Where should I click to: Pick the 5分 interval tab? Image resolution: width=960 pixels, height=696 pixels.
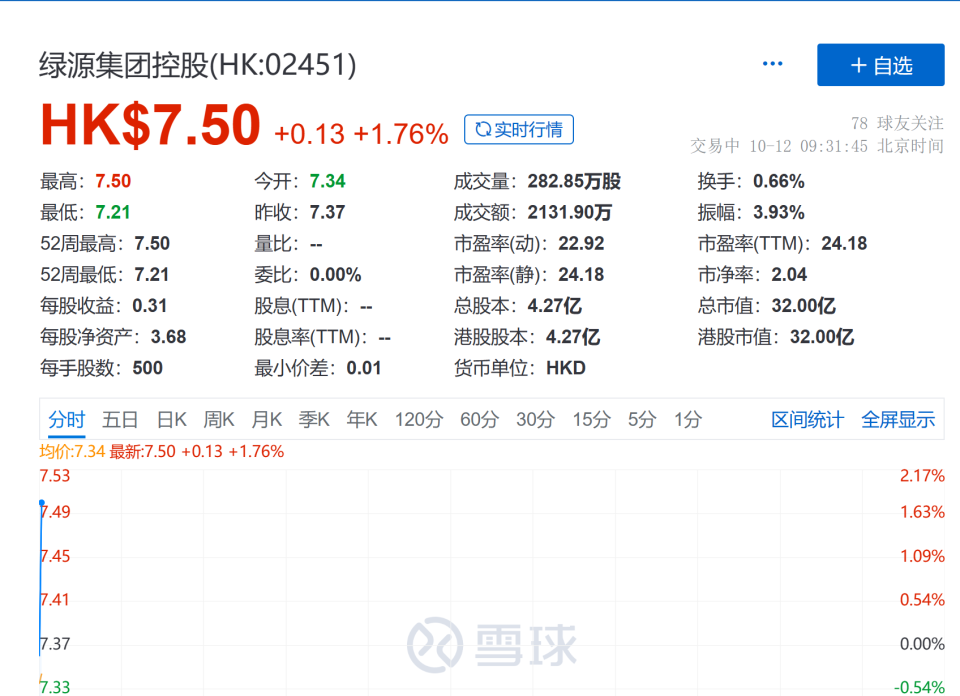pyautogui.click(x=642, y=420)
